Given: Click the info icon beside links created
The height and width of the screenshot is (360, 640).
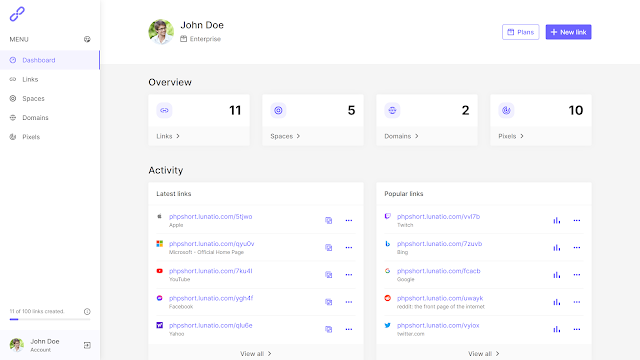Looking at the screenshot, I should [87, 311].
